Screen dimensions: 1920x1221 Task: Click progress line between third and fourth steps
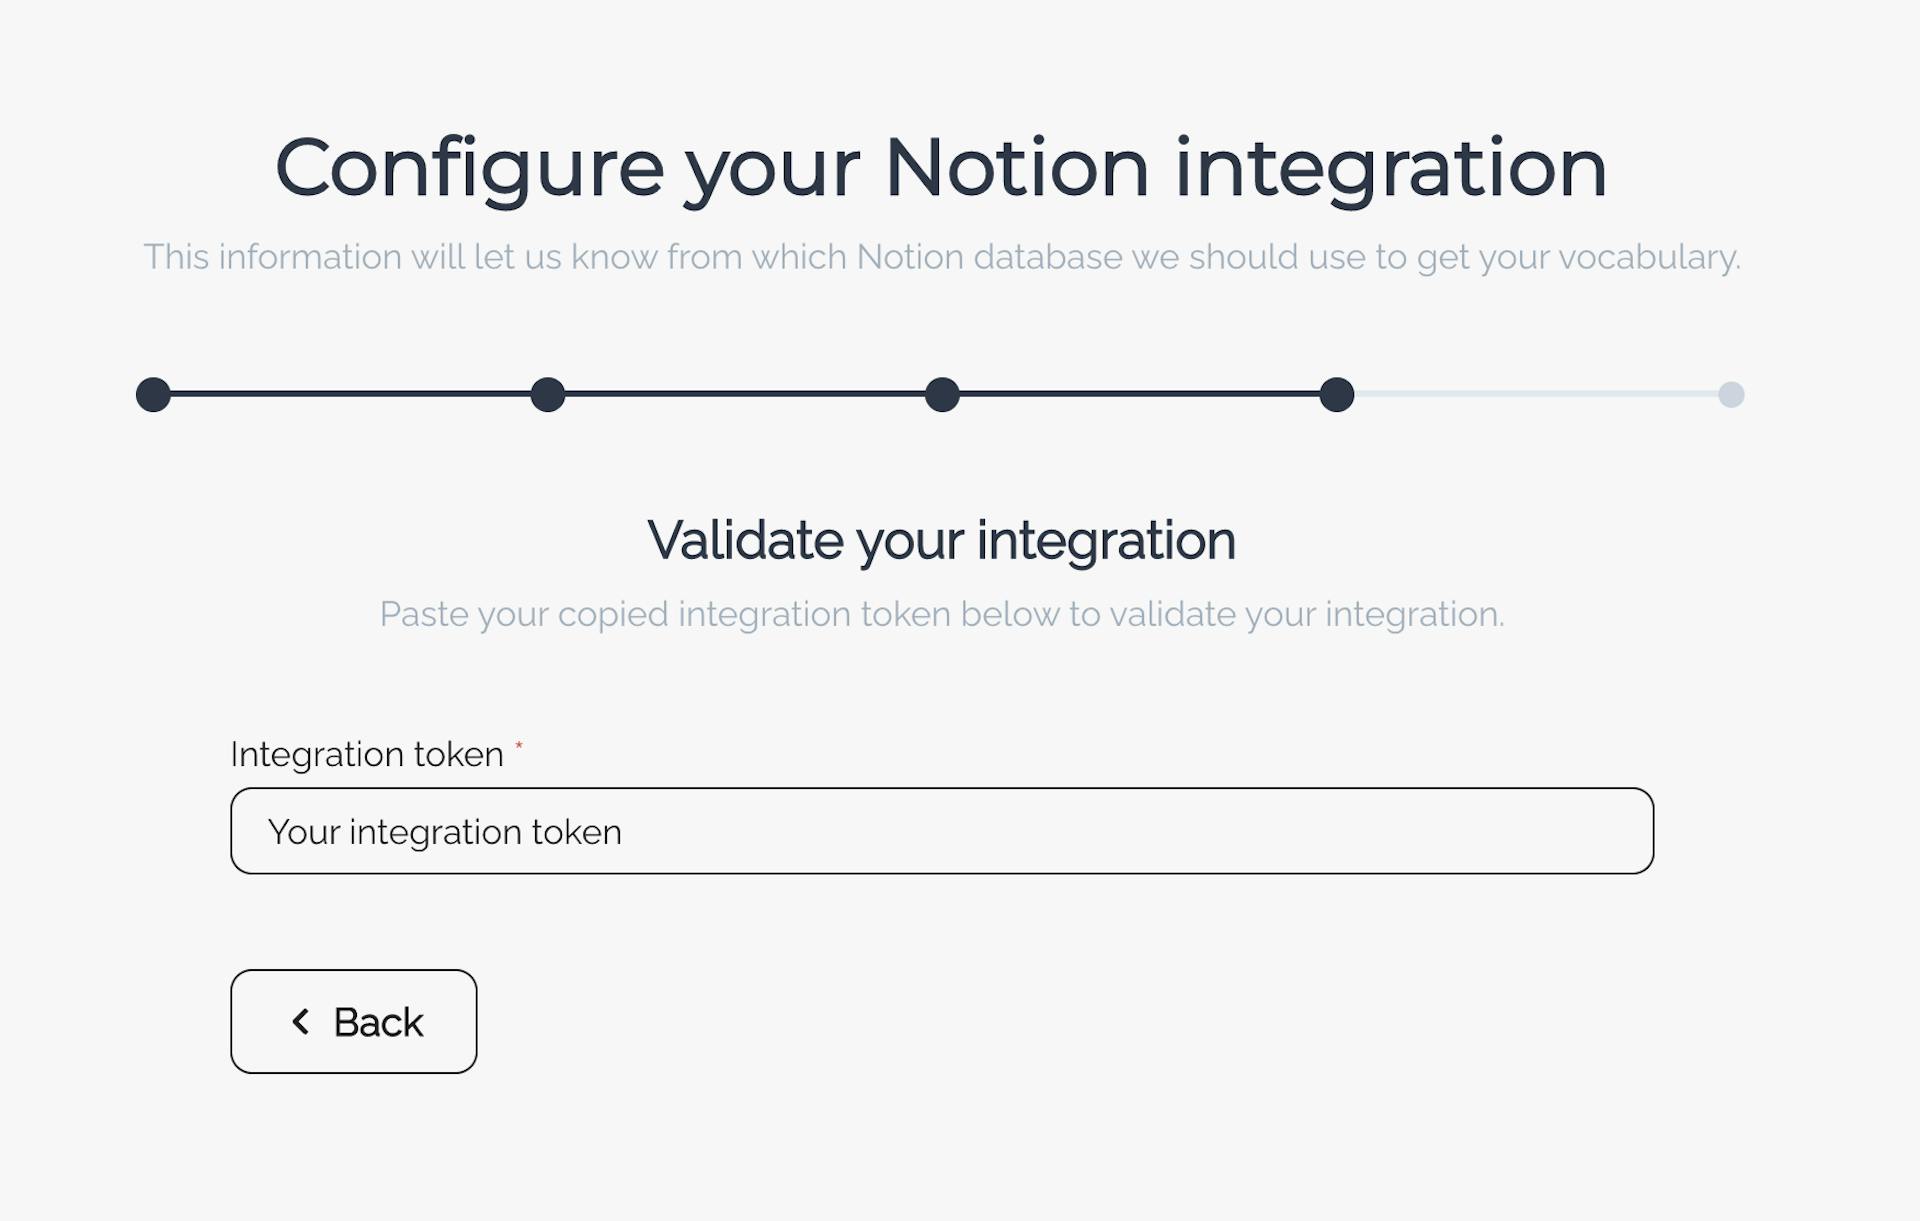pyautogui.click(x=1140, y=395)
